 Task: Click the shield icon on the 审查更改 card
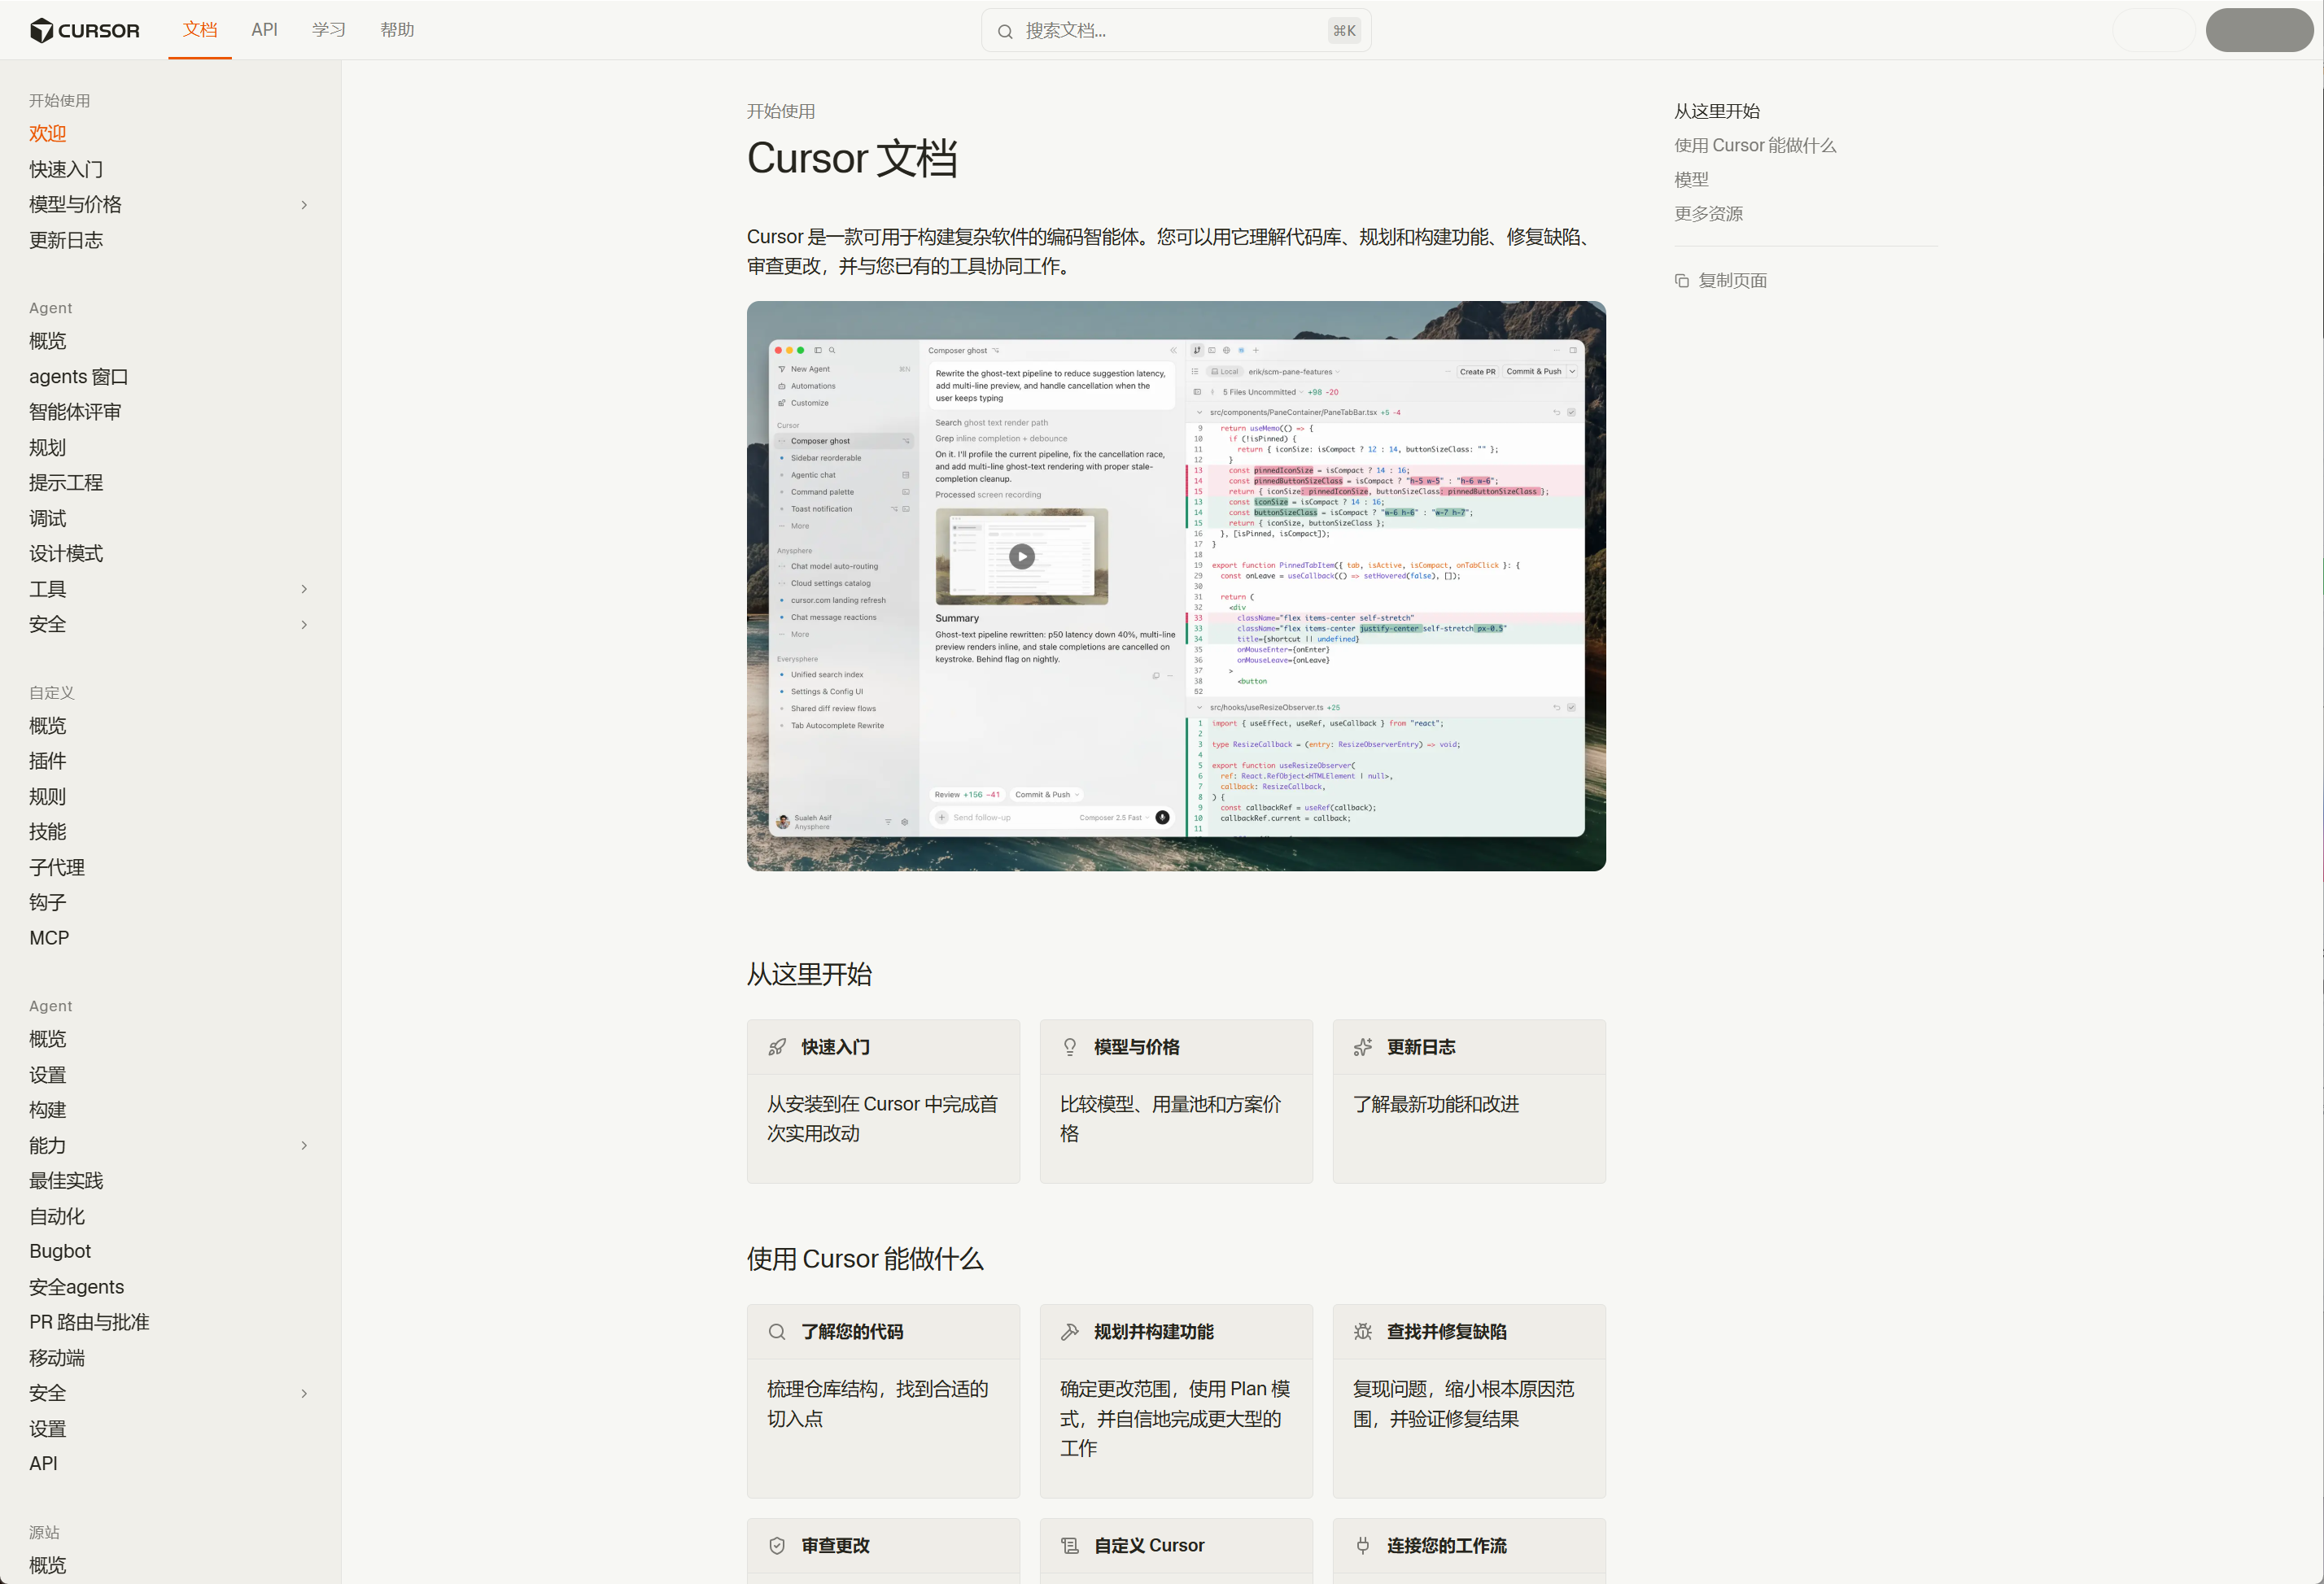[x=777, y=1546]
